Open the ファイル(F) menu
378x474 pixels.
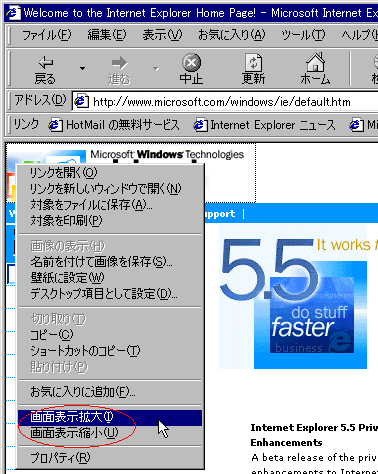[46, 35]
